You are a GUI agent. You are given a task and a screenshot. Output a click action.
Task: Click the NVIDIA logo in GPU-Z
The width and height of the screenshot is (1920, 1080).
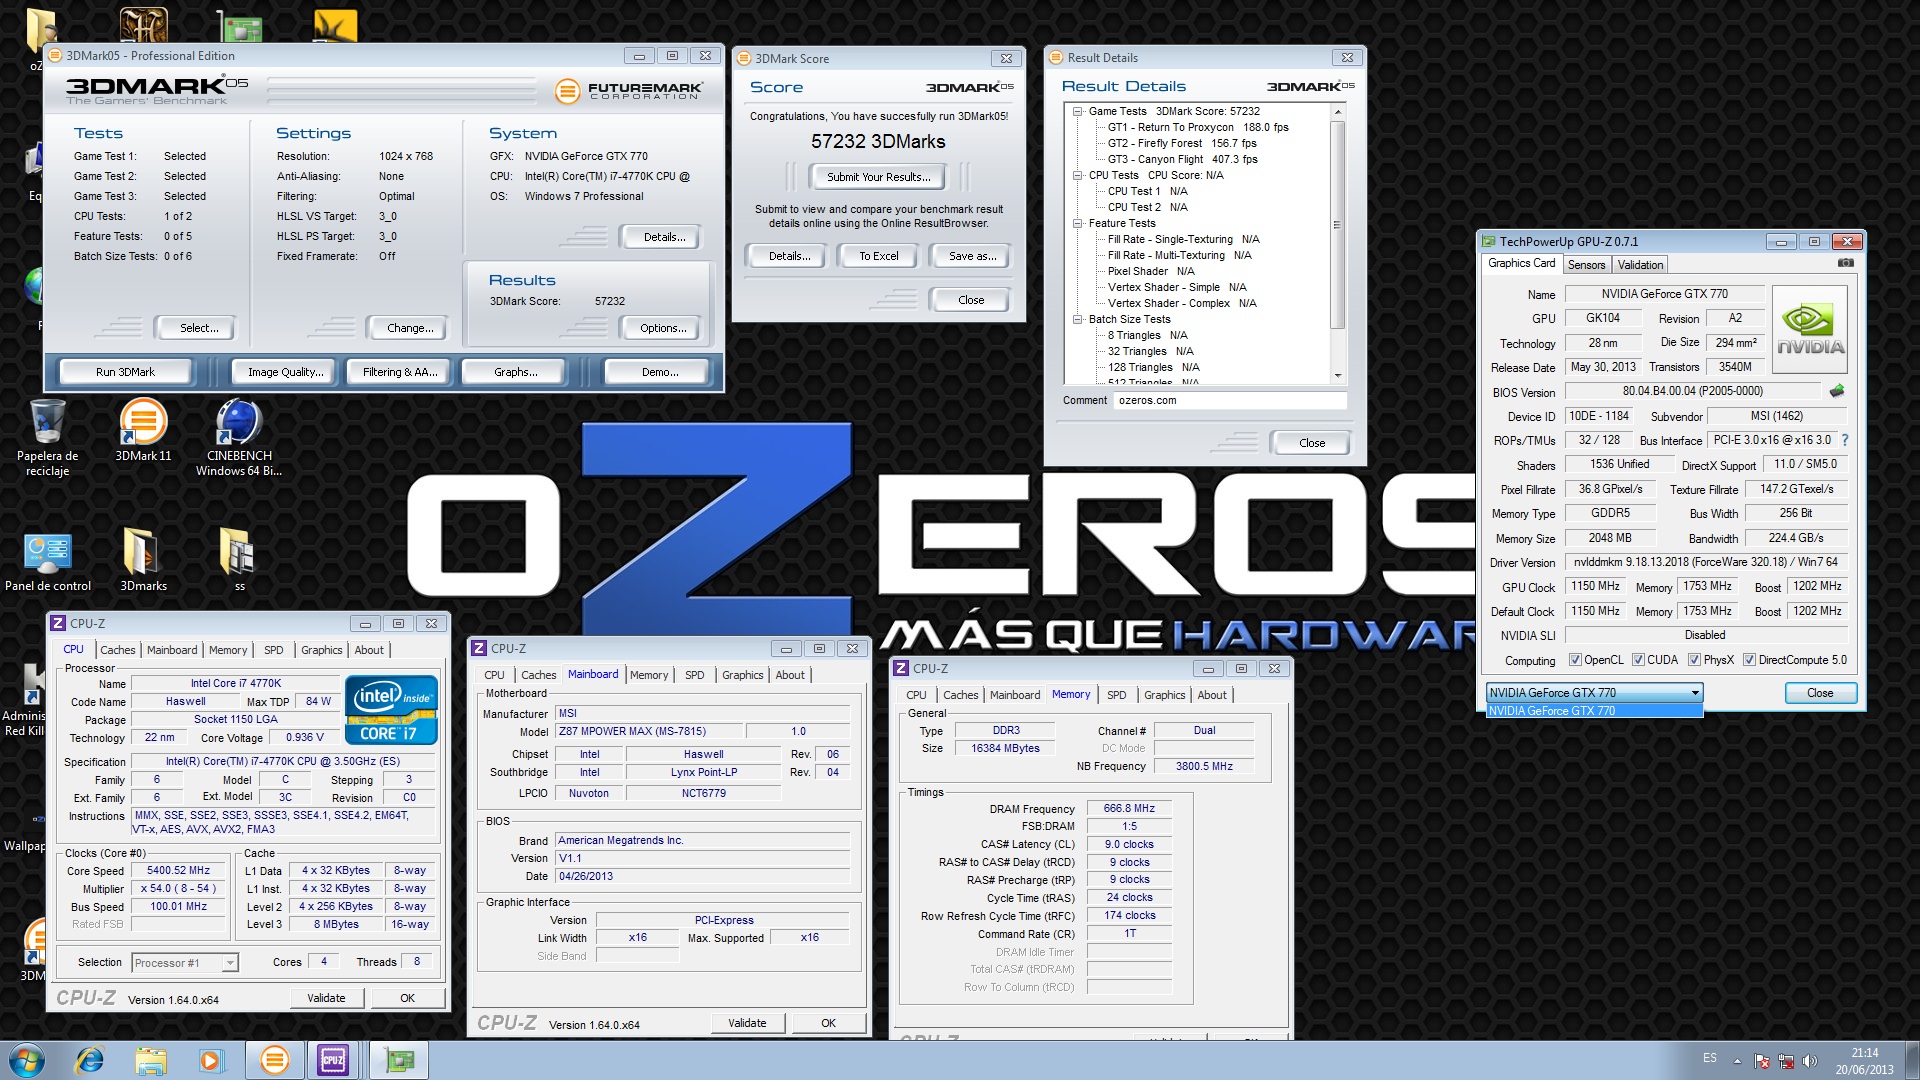pos(1810,330)
